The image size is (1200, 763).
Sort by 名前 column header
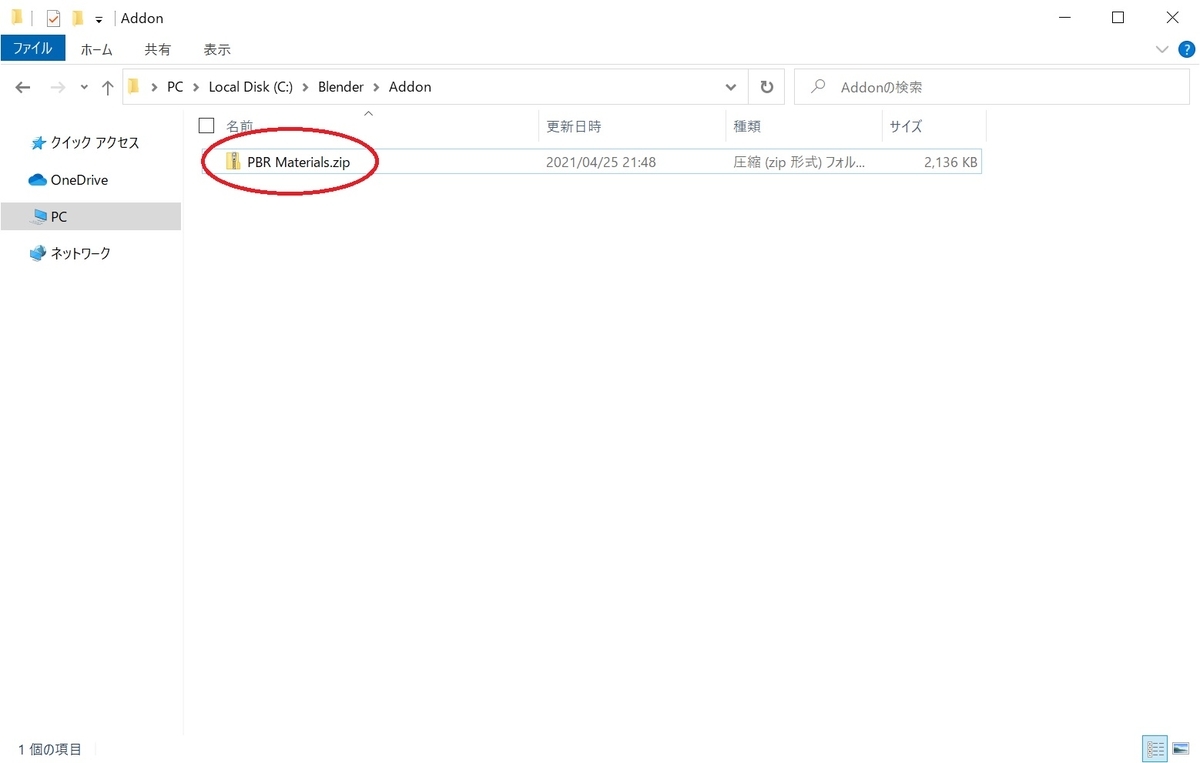pos(239,127)
